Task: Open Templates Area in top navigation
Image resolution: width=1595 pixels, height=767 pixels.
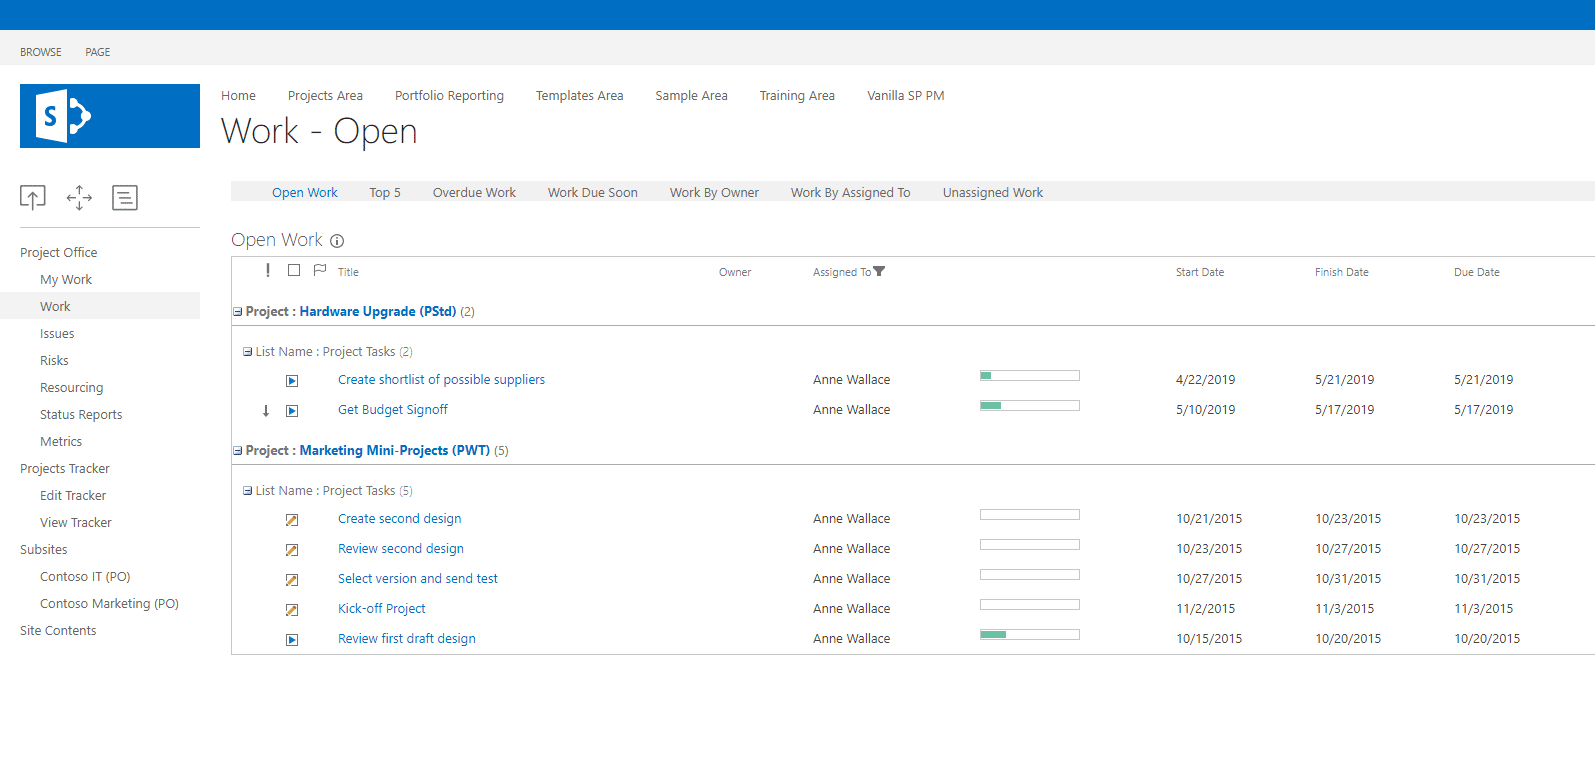Action: pyautogui.click(x=579, y=96)
